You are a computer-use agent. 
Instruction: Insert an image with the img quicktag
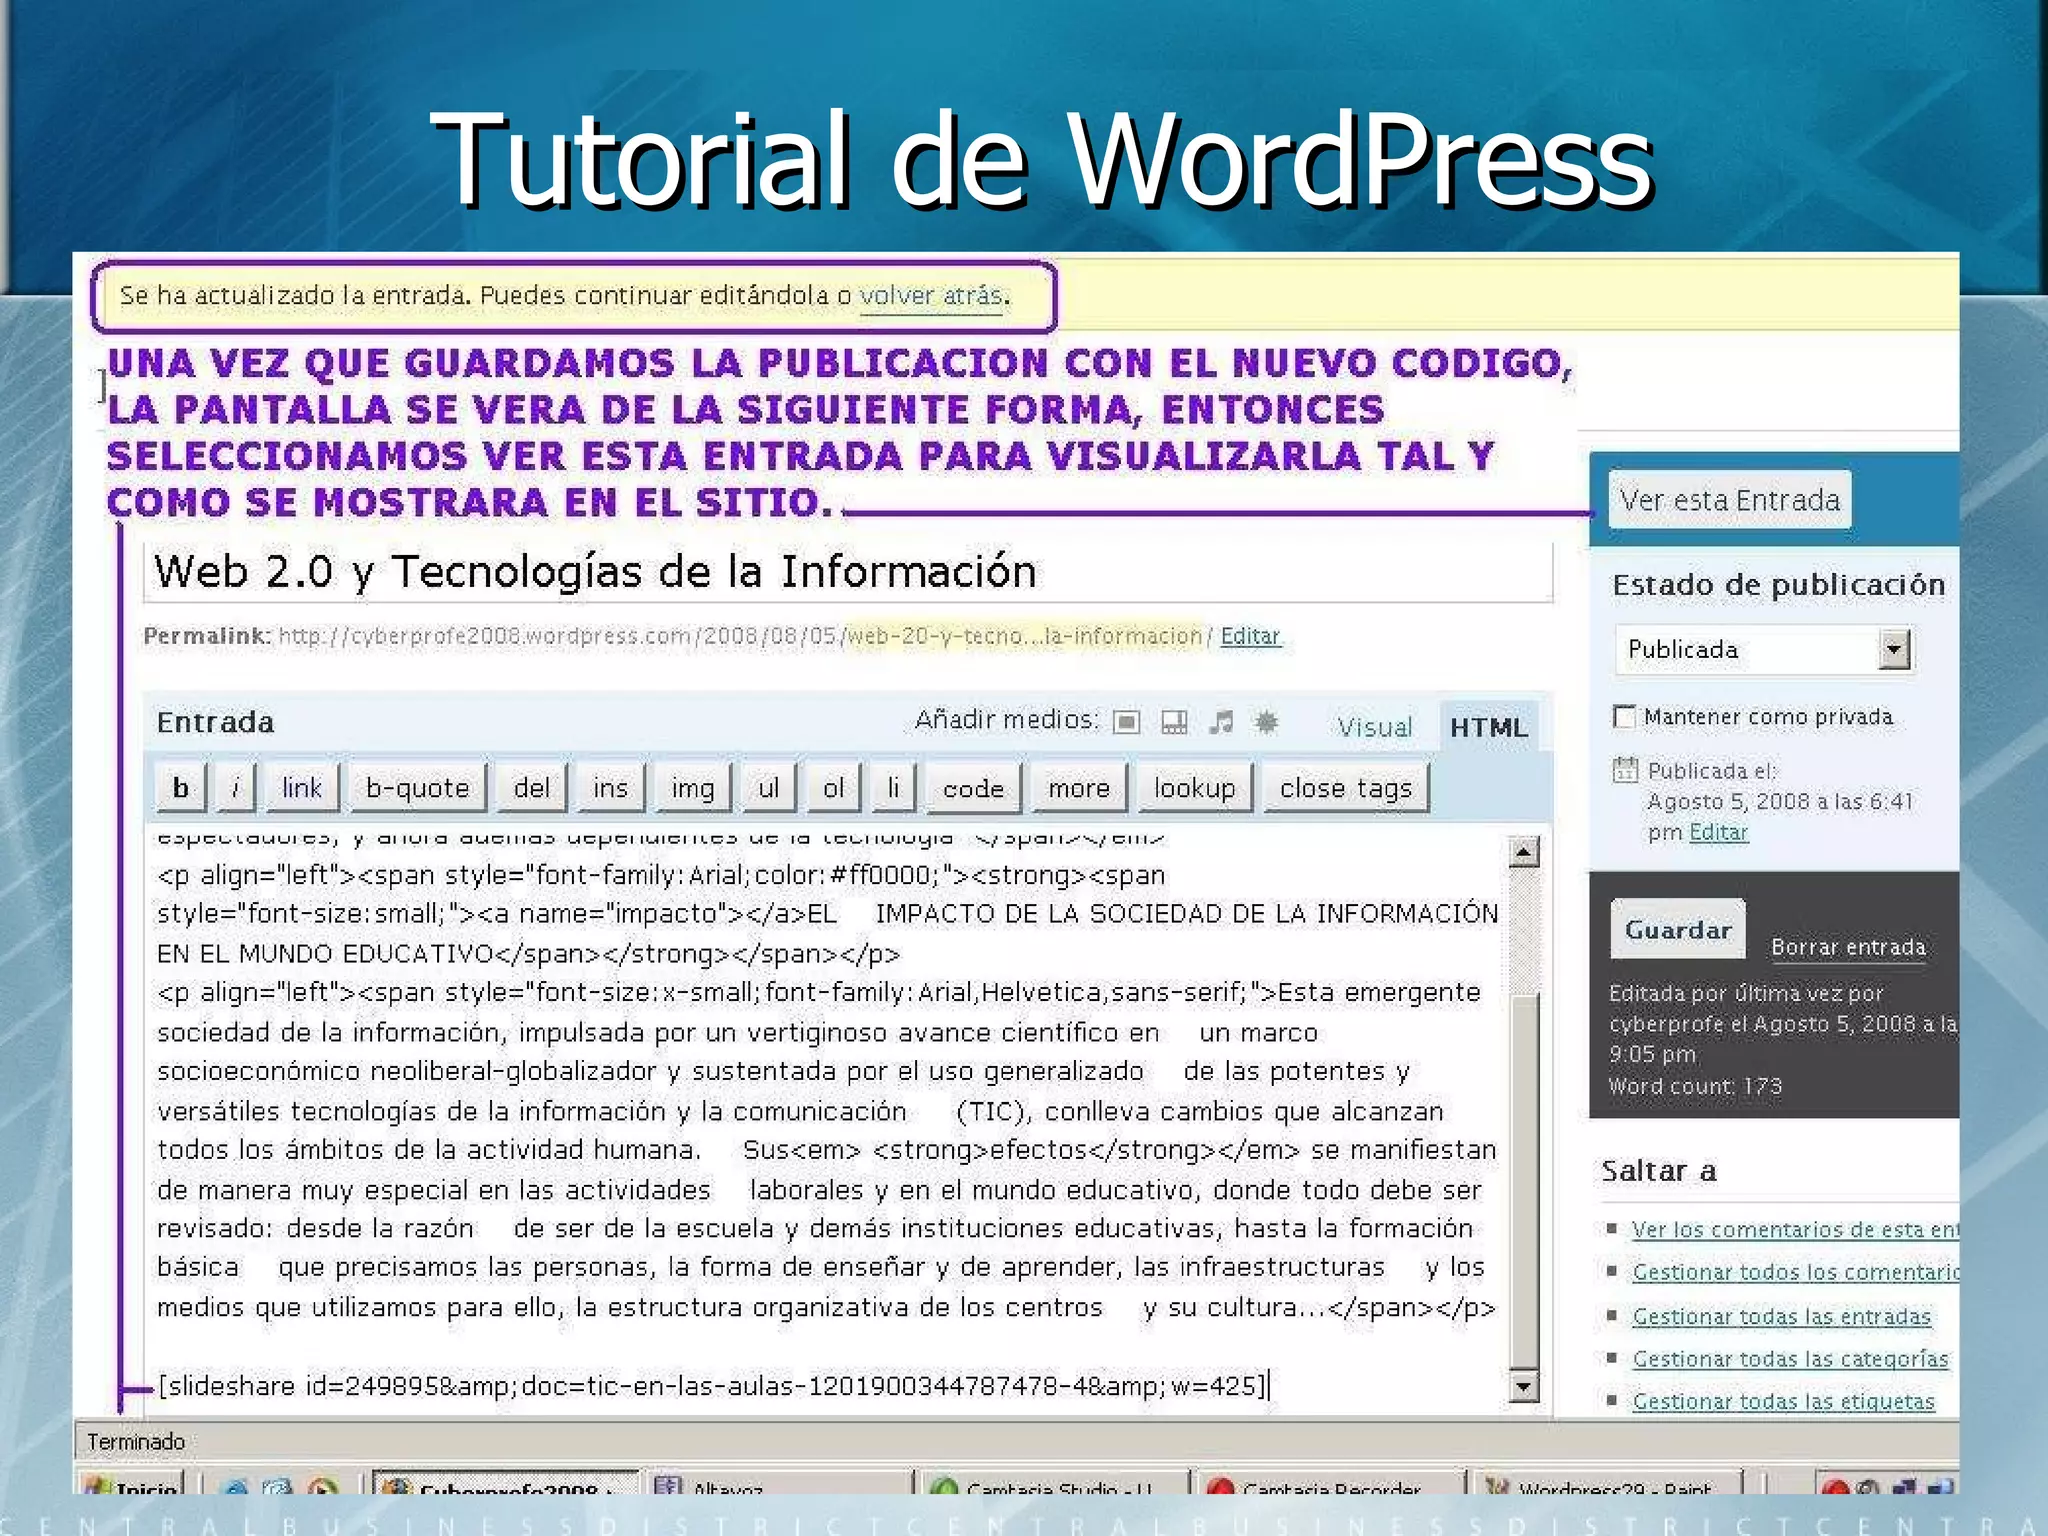(693, 788)
